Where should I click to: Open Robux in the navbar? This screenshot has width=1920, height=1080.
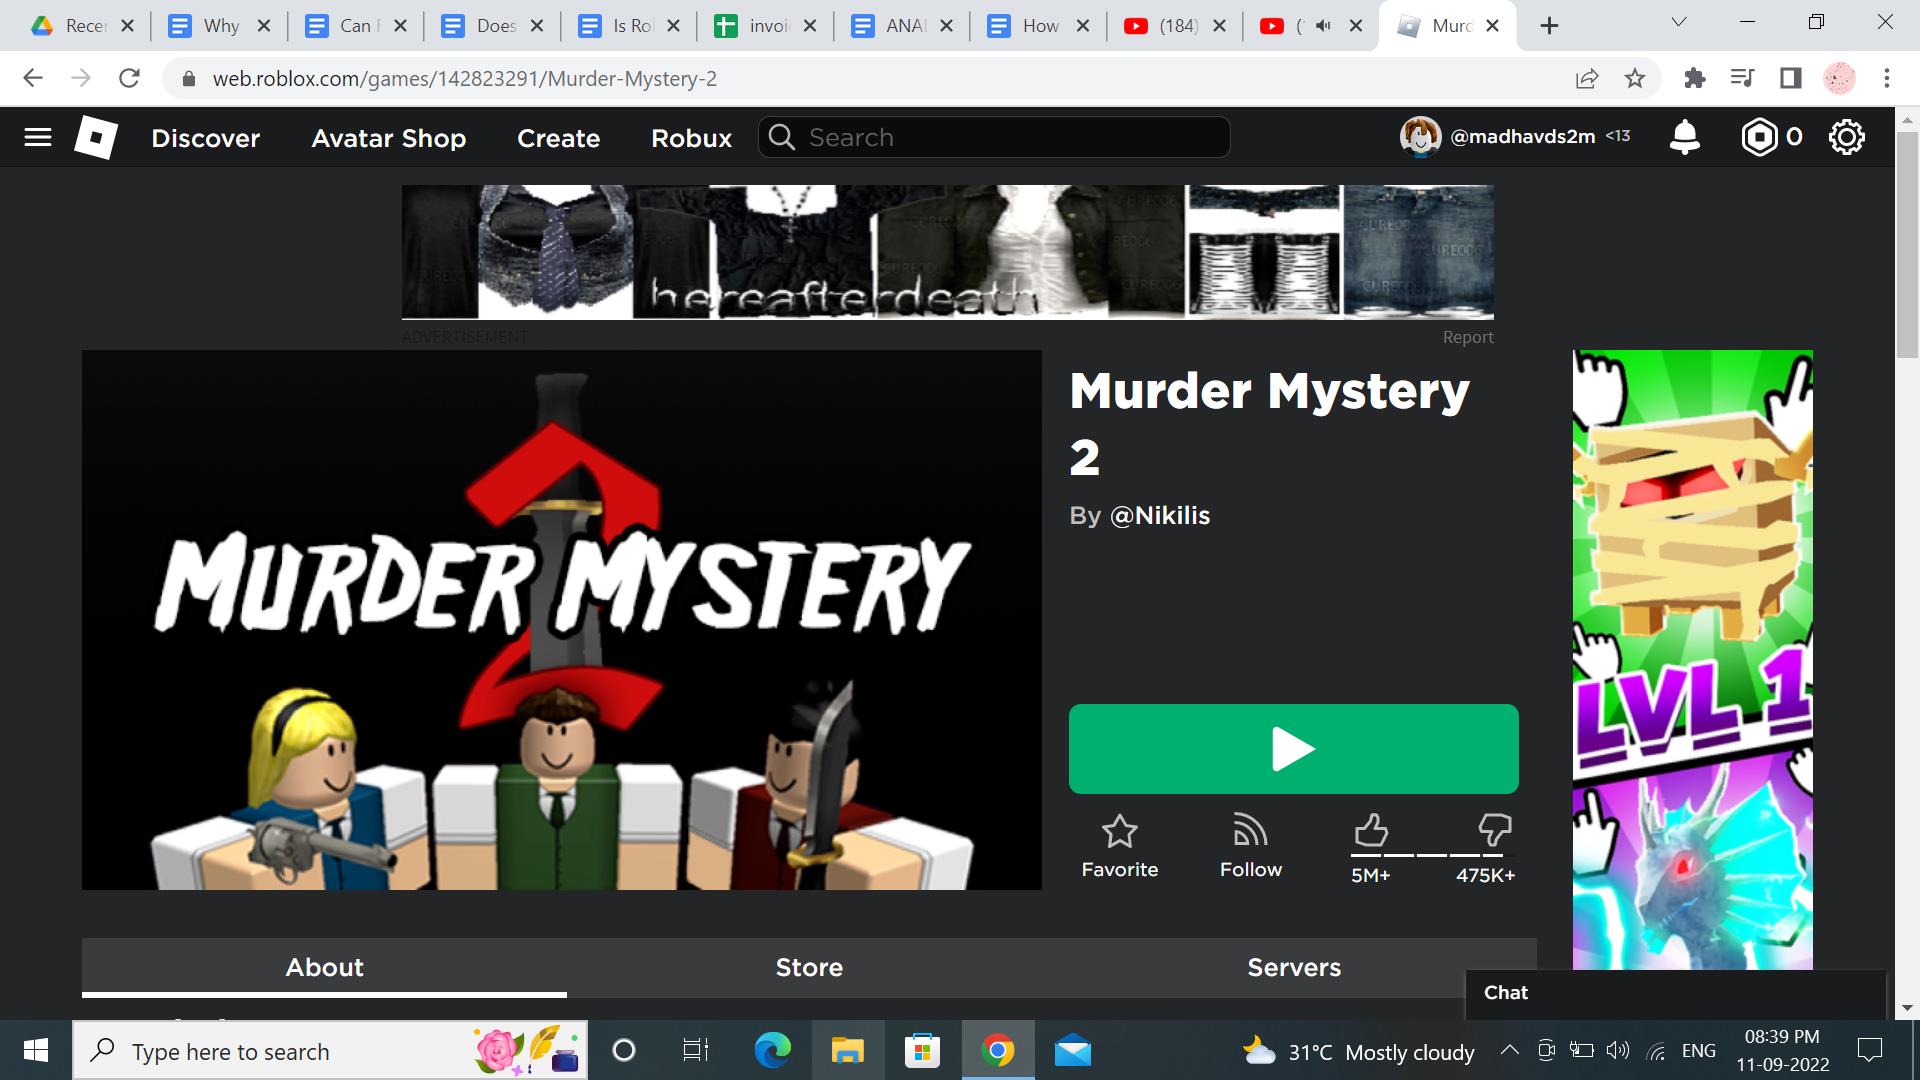tap(692, 138)
